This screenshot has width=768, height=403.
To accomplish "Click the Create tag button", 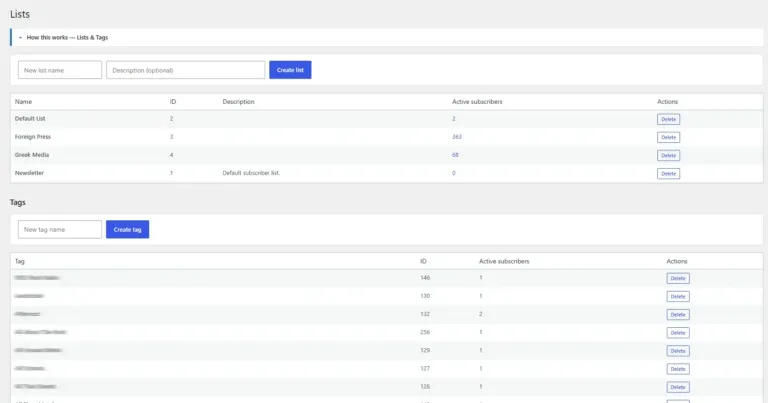I will 127,229.
